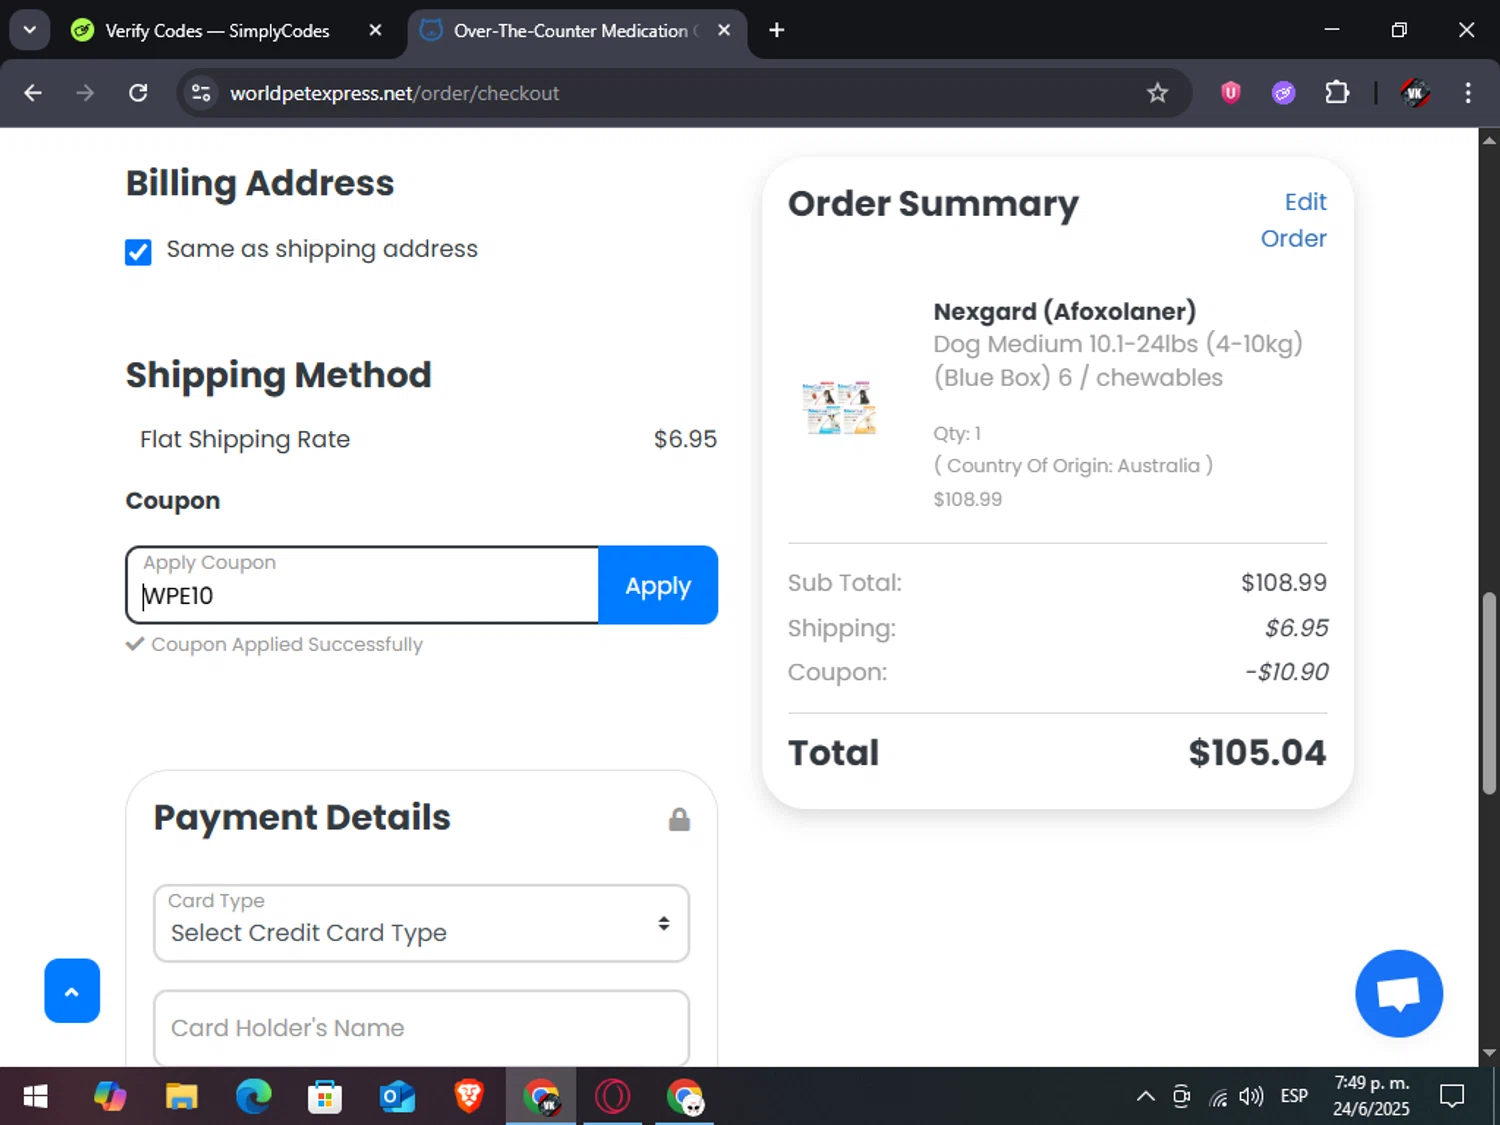Click the scrollbar down arrow
Image resolution: width=1500 pixels, height=1125 pixels.
point(1489,1053)
